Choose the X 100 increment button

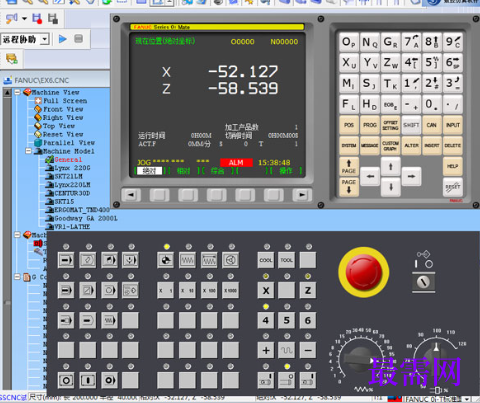coord(209,290)
